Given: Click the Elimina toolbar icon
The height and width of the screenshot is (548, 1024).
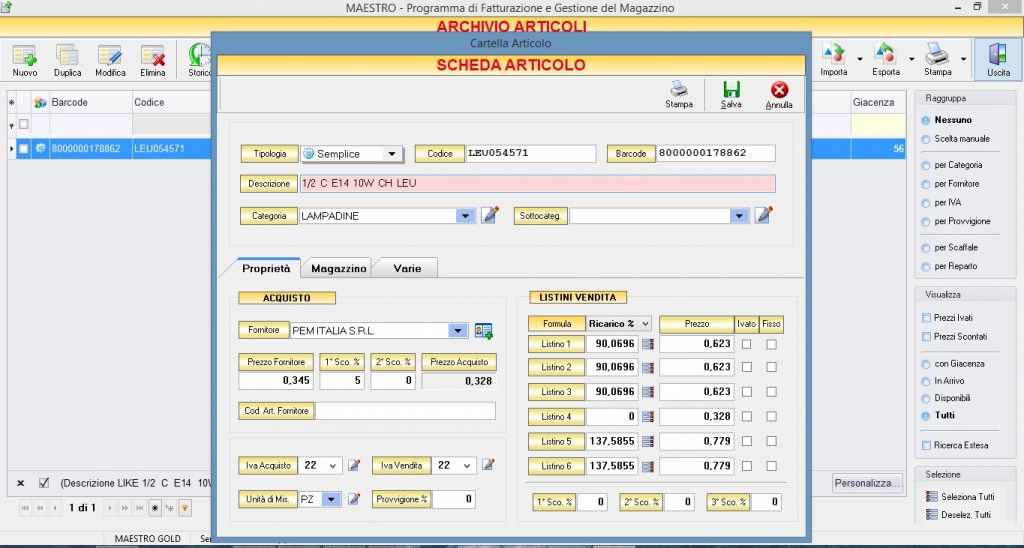Looking at the screenshot, I should pos(153,60).
